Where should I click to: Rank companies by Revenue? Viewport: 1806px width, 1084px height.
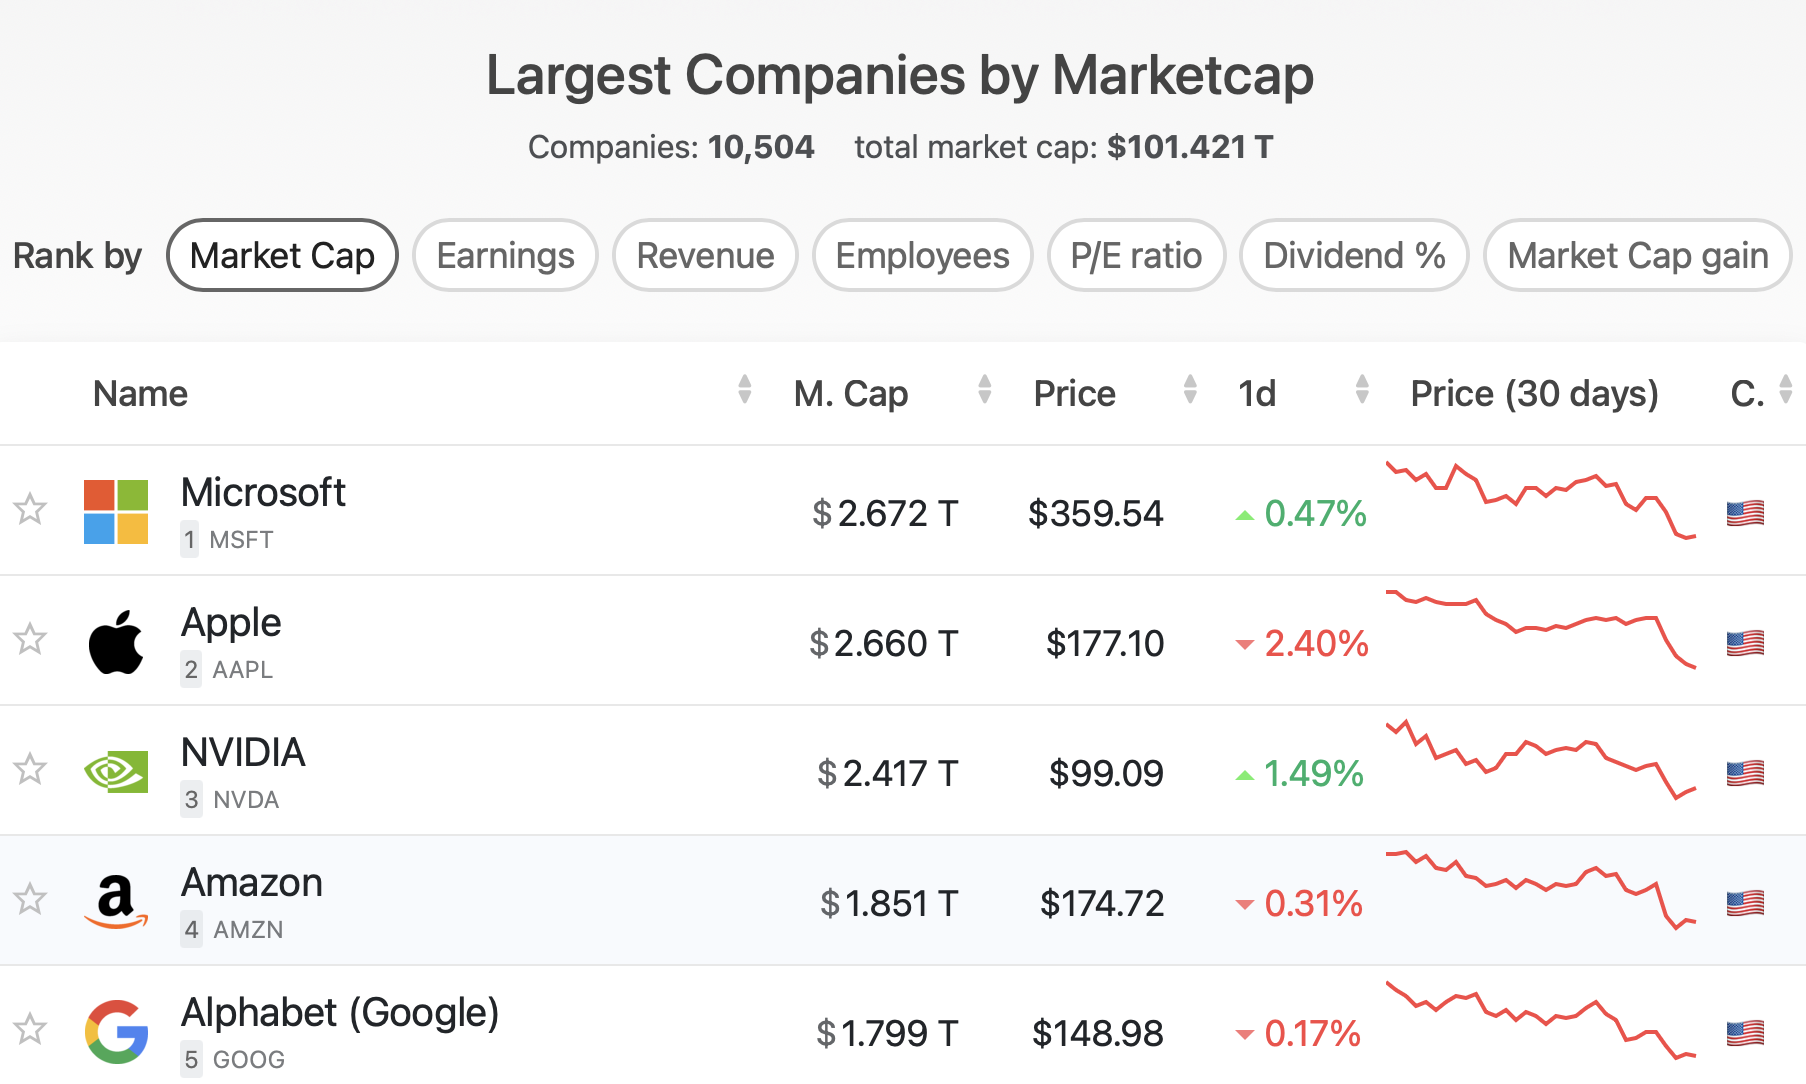click(705, 255)
